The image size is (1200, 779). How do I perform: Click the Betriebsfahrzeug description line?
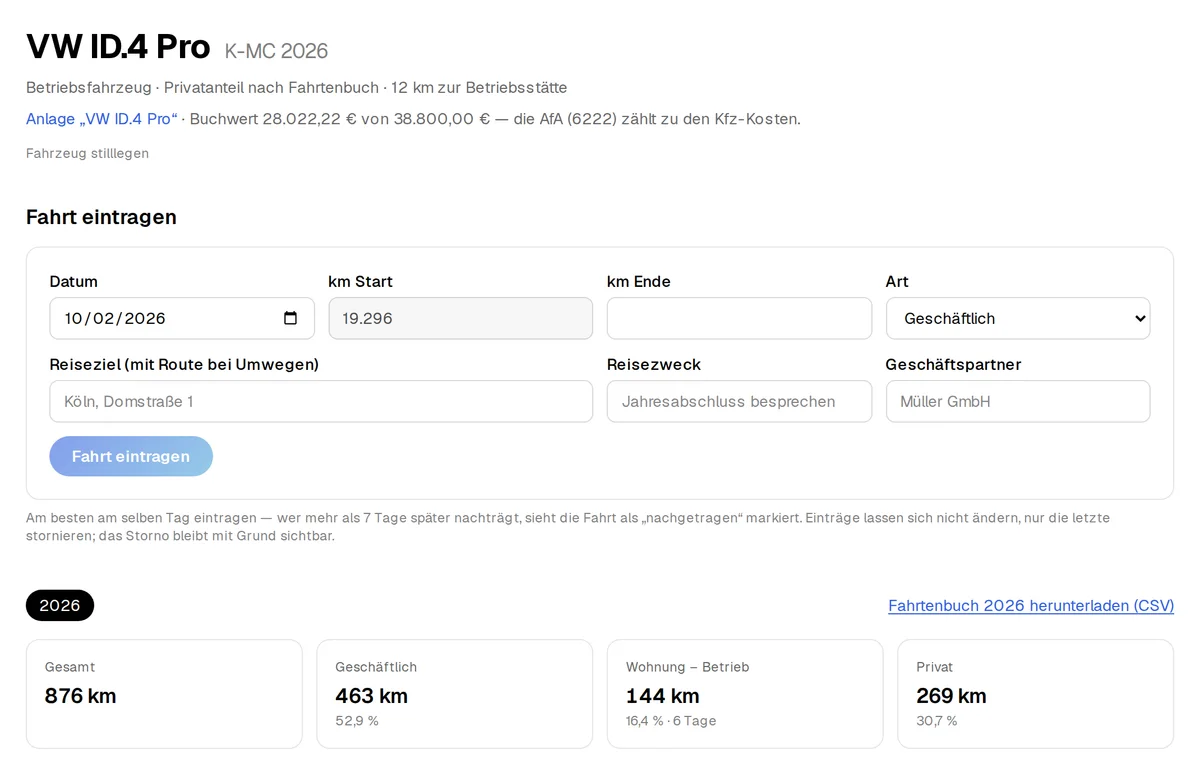(x=297, y=88)
